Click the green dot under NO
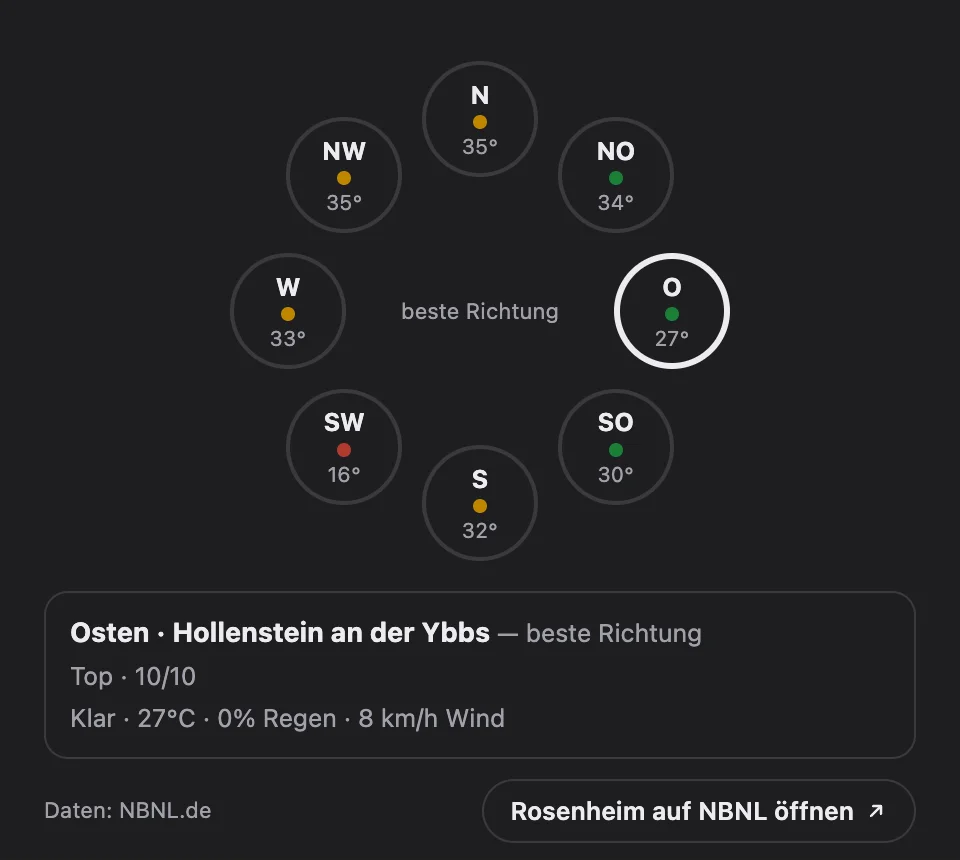 pos(616,178)
